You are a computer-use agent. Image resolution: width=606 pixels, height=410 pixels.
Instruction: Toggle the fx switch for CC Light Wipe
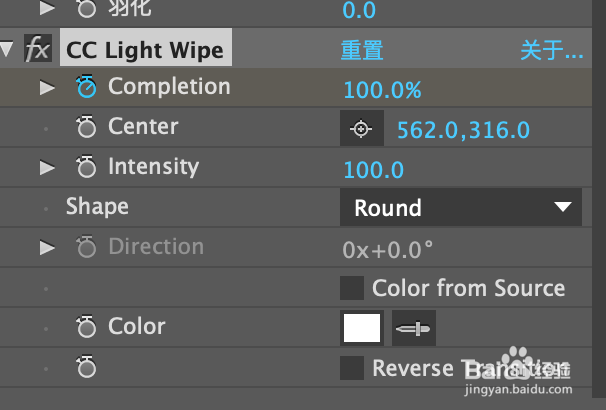coord(38,48)
